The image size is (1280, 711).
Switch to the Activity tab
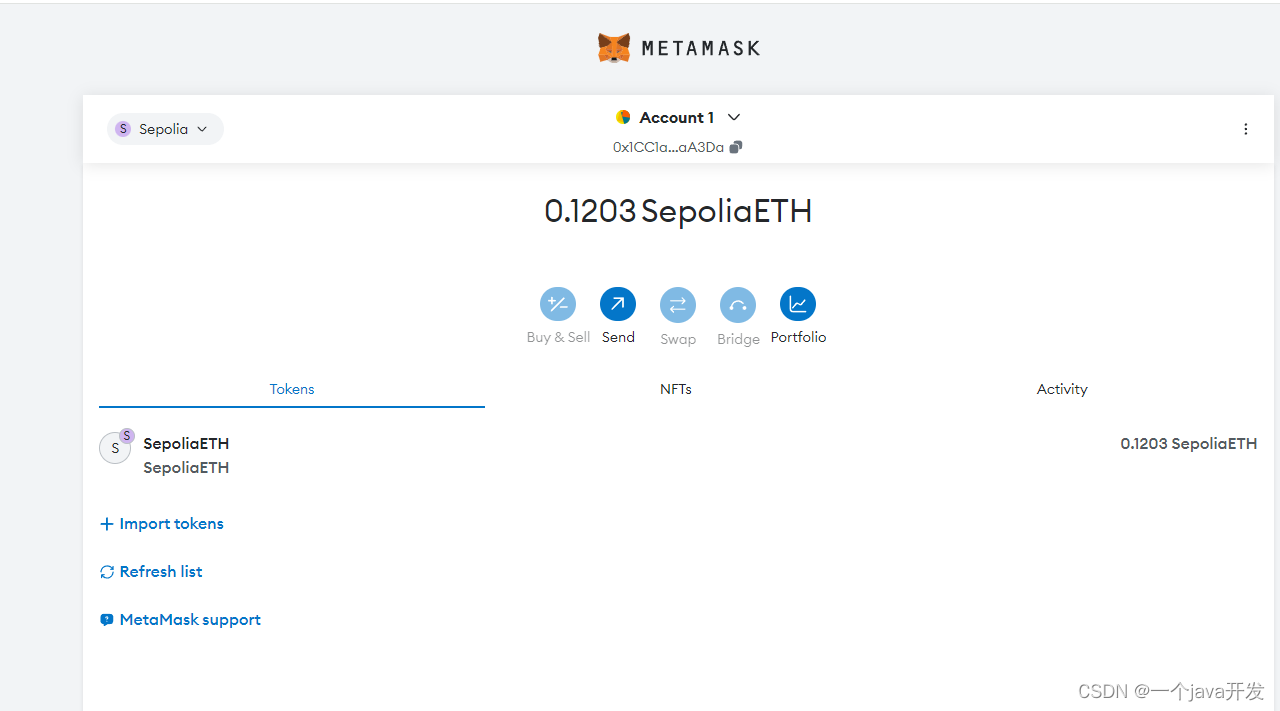[1062, 389]
